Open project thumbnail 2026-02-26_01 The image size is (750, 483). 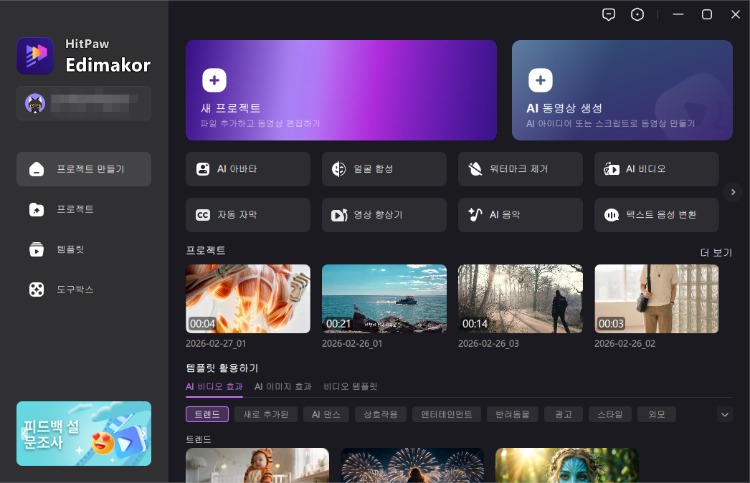[384, 298]
